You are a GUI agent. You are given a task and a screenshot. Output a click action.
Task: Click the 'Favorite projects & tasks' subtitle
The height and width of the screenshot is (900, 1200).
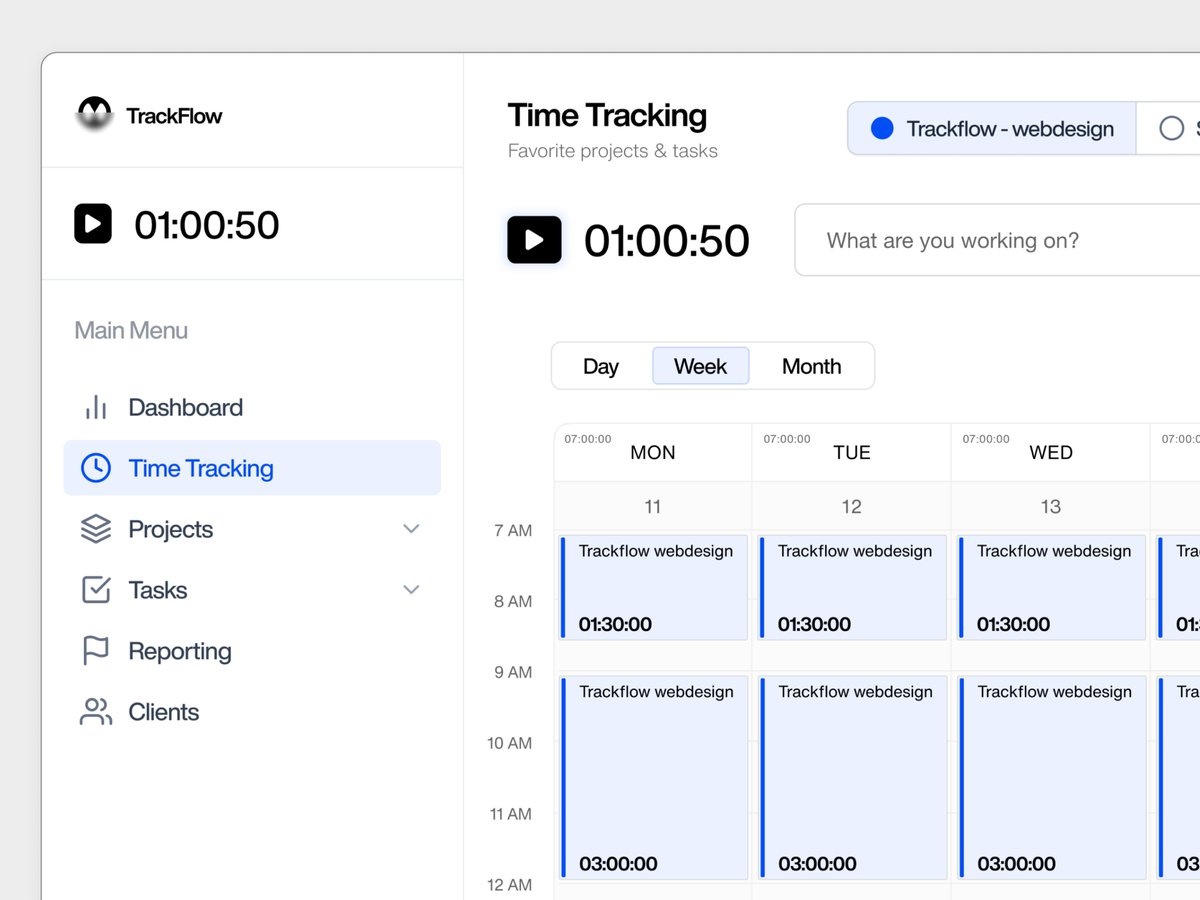tap(613, 151)
